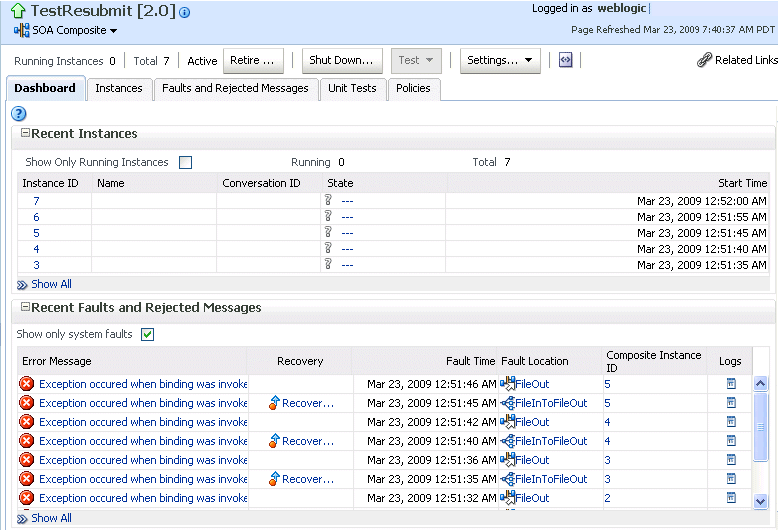Click the faults table scroll down arrow
Viewport: 778px width, 530px height.
point(760,501)
